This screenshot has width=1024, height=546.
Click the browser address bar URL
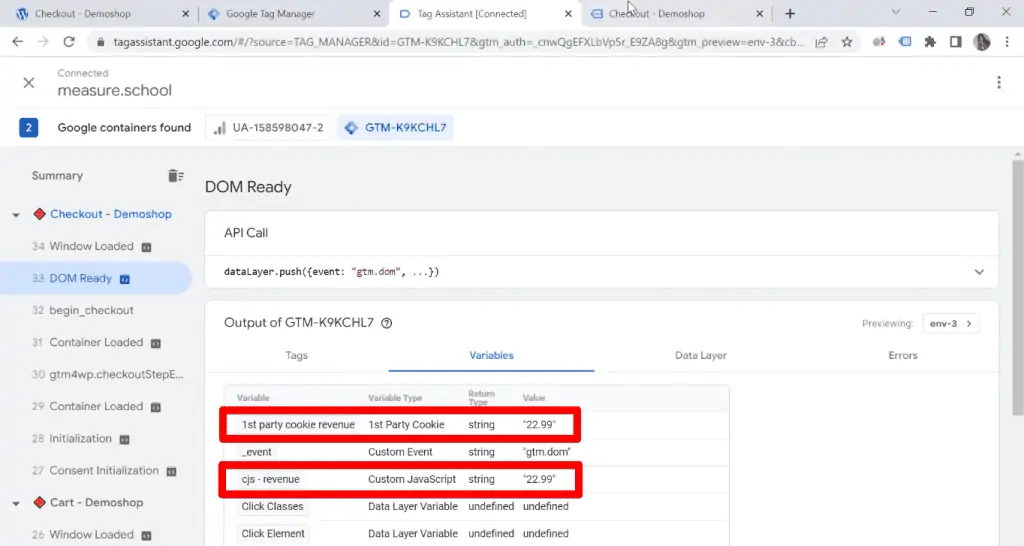point(458,42)
